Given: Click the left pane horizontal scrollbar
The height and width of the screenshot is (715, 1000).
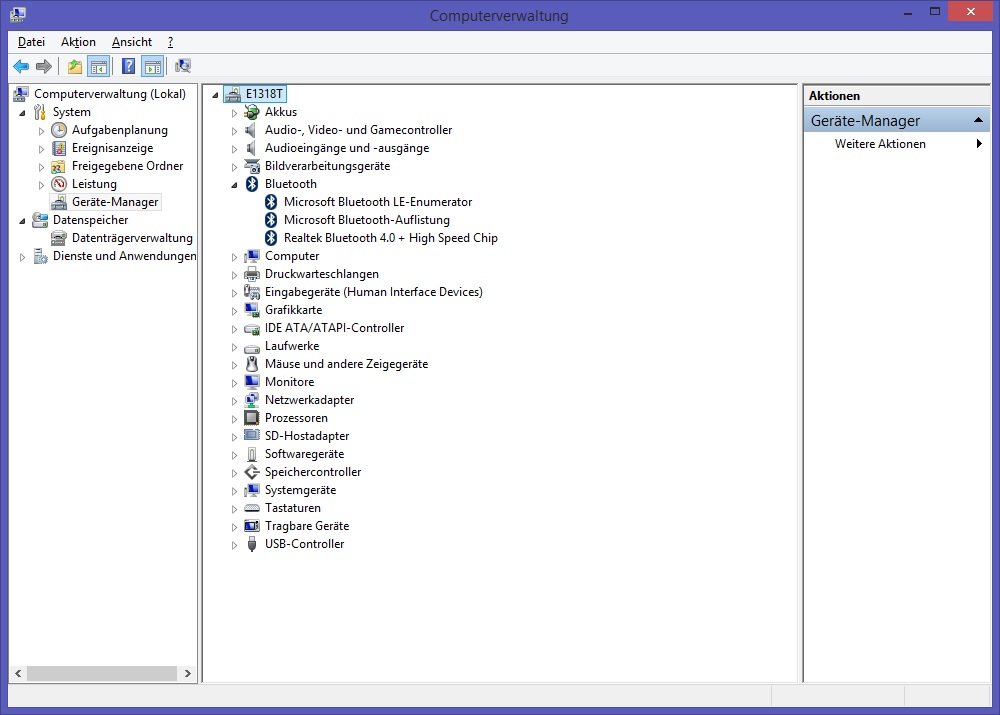Looking at the screenshot, I should click(100, 671).
